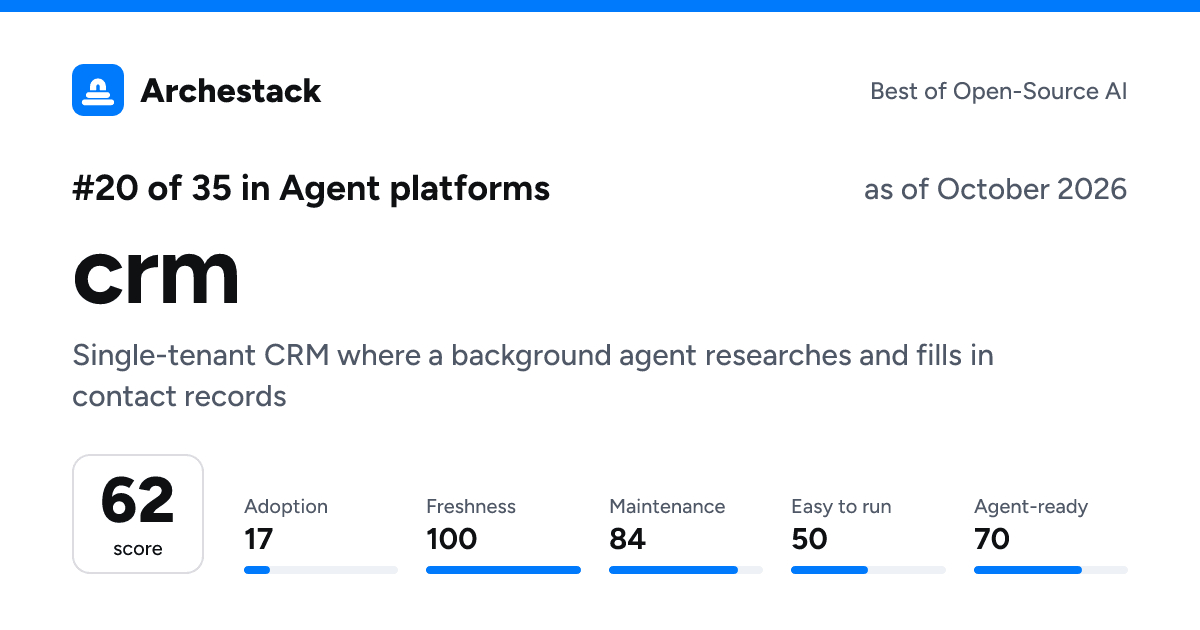This screenshot has width=1200, height=630.
Task: Click the Maintenance value 84
Action: pyautogui.click(x=627, y=540)
